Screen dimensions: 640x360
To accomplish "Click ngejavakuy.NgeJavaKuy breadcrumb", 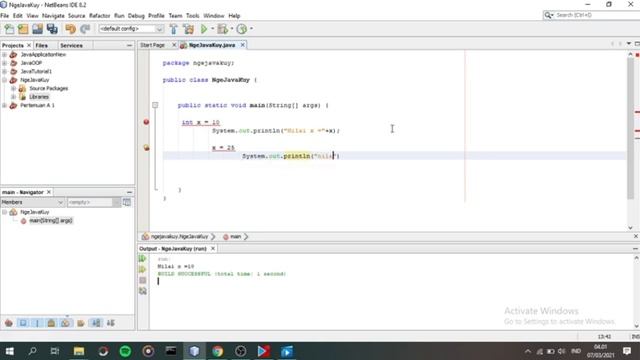I will pos(179,237).
